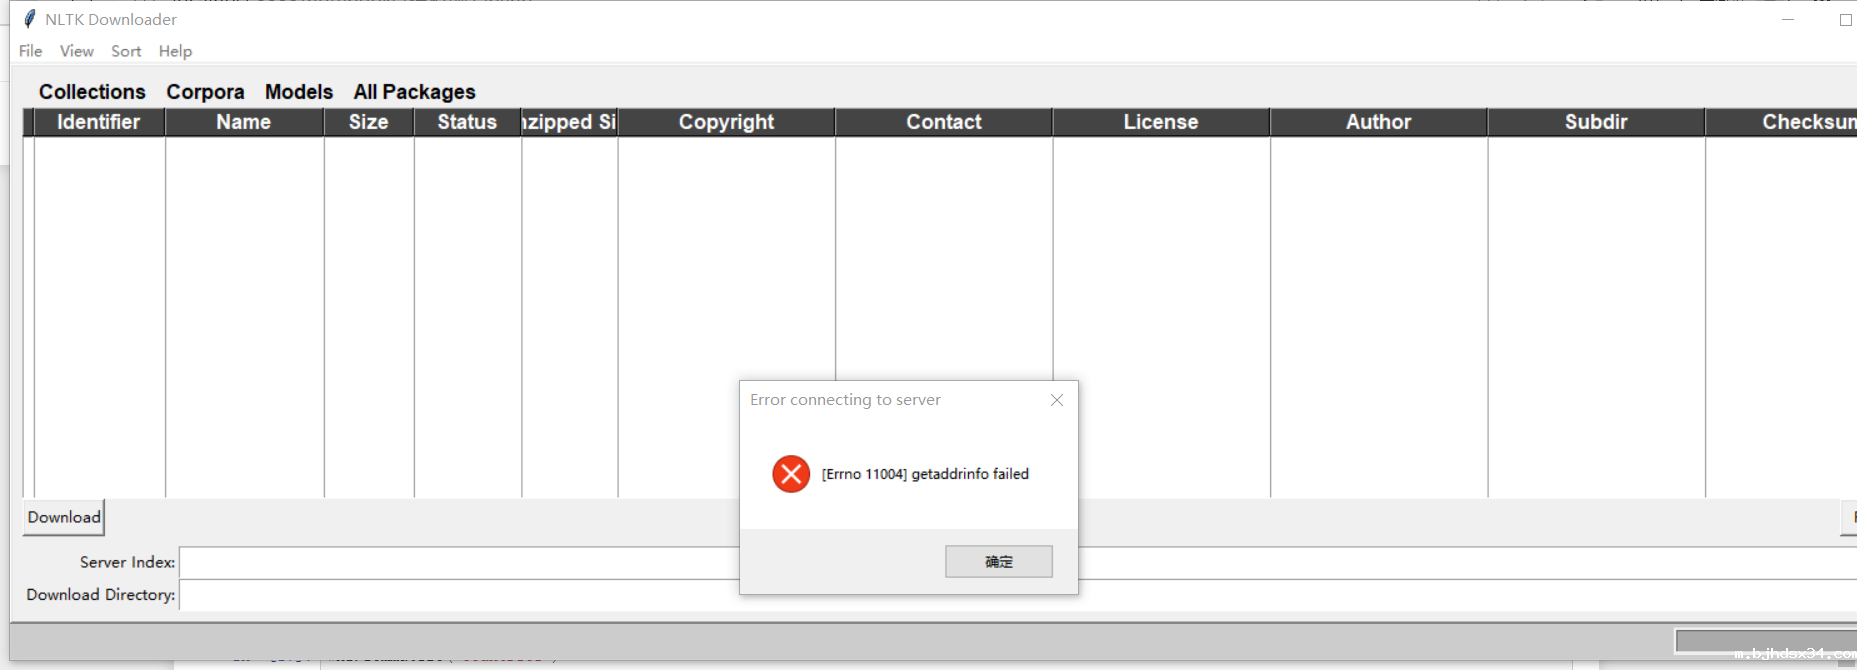
Task: Click the download progress bar
Action: (1766, 640)
